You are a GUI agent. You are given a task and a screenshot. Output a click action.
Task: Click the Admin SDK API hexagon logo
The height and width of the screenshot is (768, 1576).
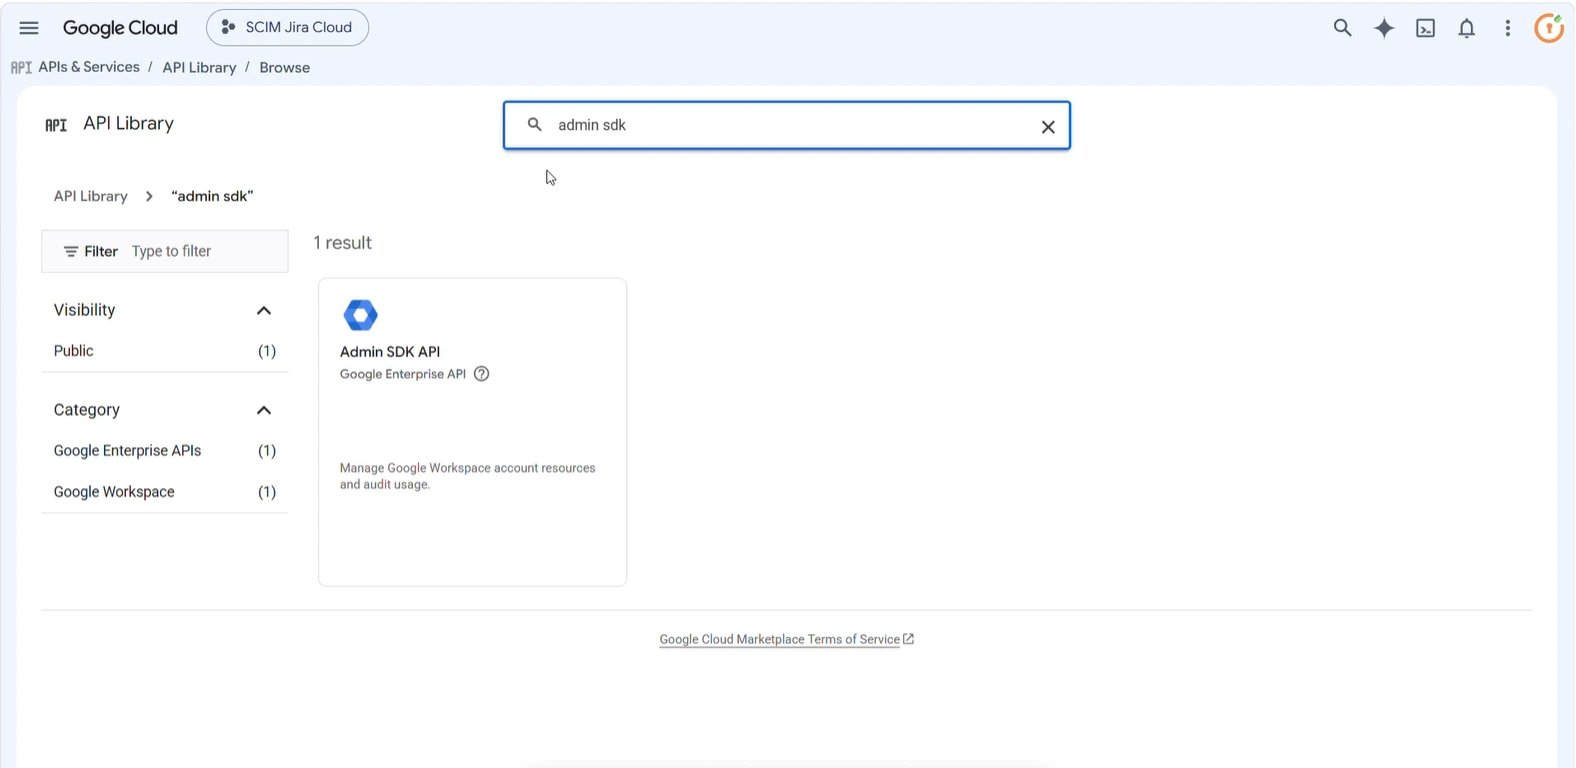pos(360,315)
